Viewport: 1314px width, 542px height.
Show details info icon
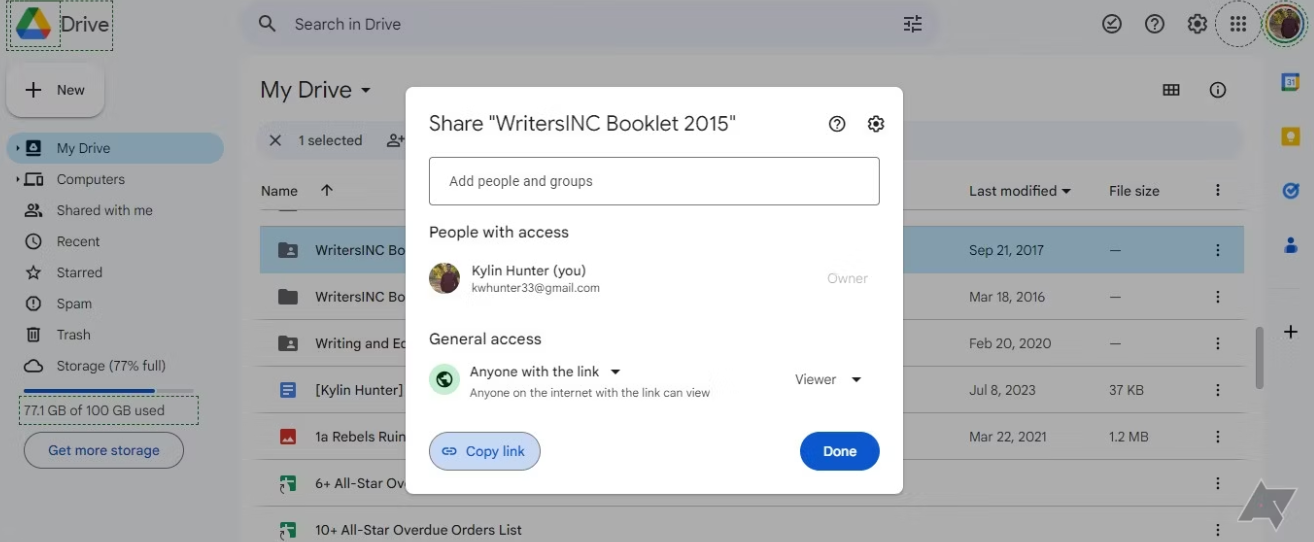(1218, 90)
